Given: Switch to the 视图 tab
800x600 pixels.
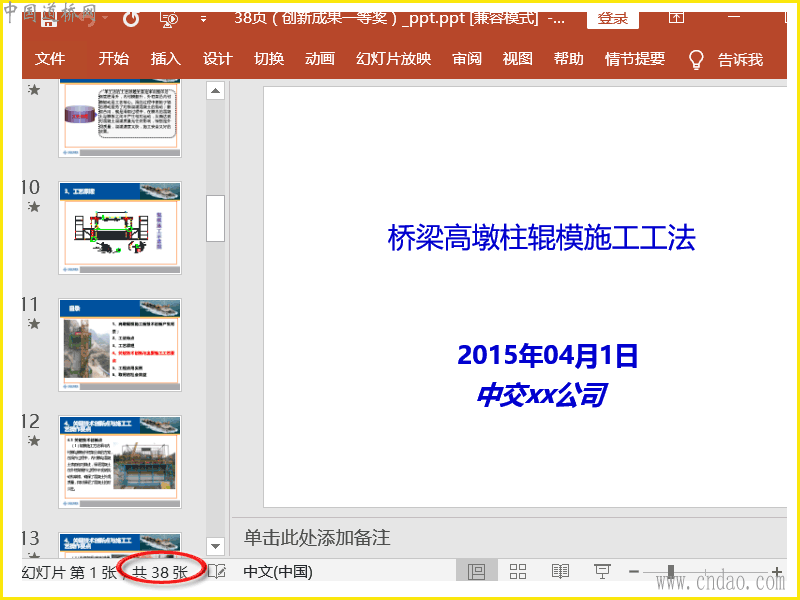Looking at the screenshot, I should pyautogui.click(x=517, y=59).
